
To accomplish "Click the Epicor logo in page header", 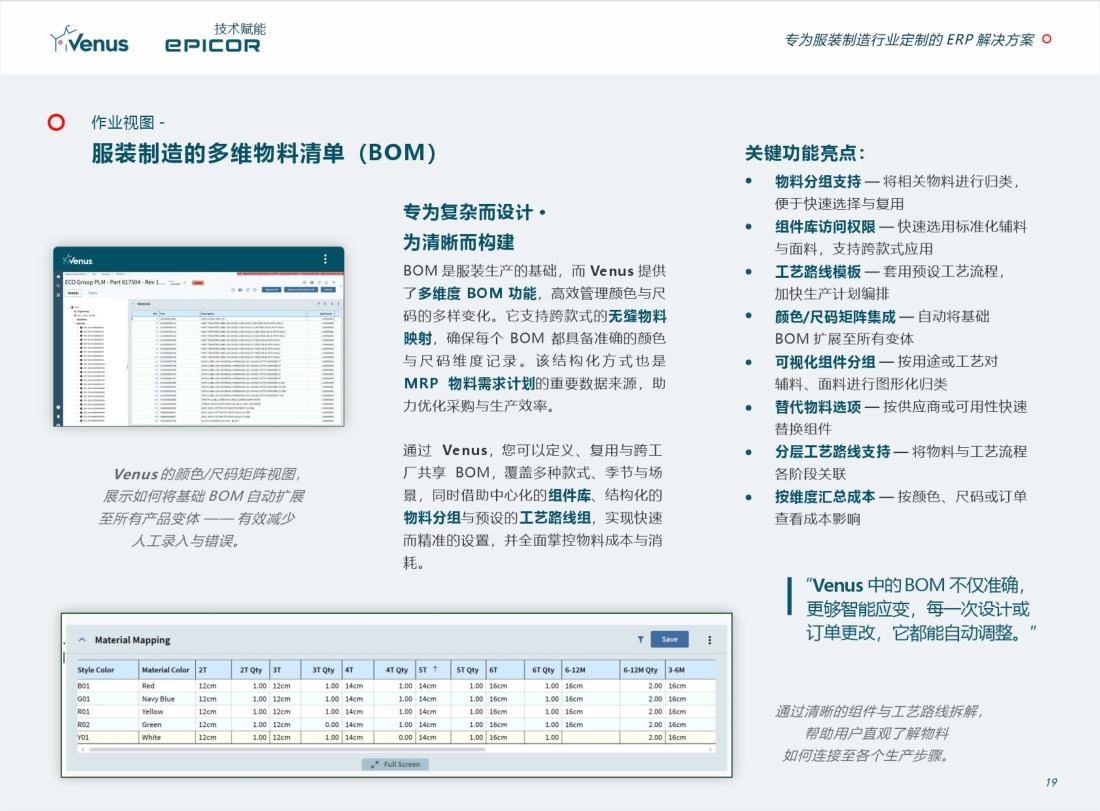I will [x=213, y=45].
